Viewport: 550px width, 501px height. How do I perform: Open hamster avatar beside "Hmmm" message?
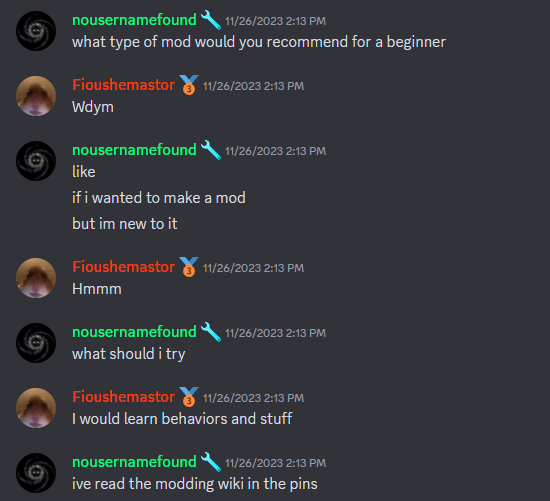(x=36, y=278)
